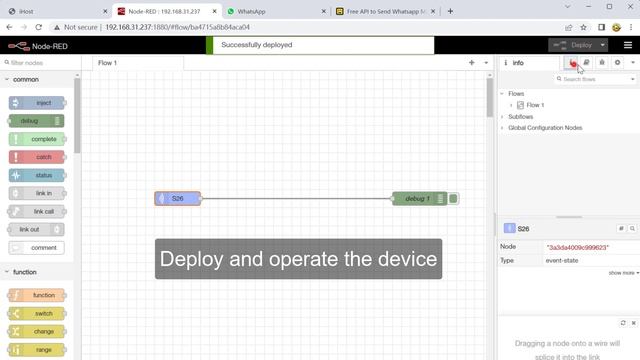This screenshot has height=360, width=640.
Task: Select the inject node in the palette
Action: click(x=37, y=103)
